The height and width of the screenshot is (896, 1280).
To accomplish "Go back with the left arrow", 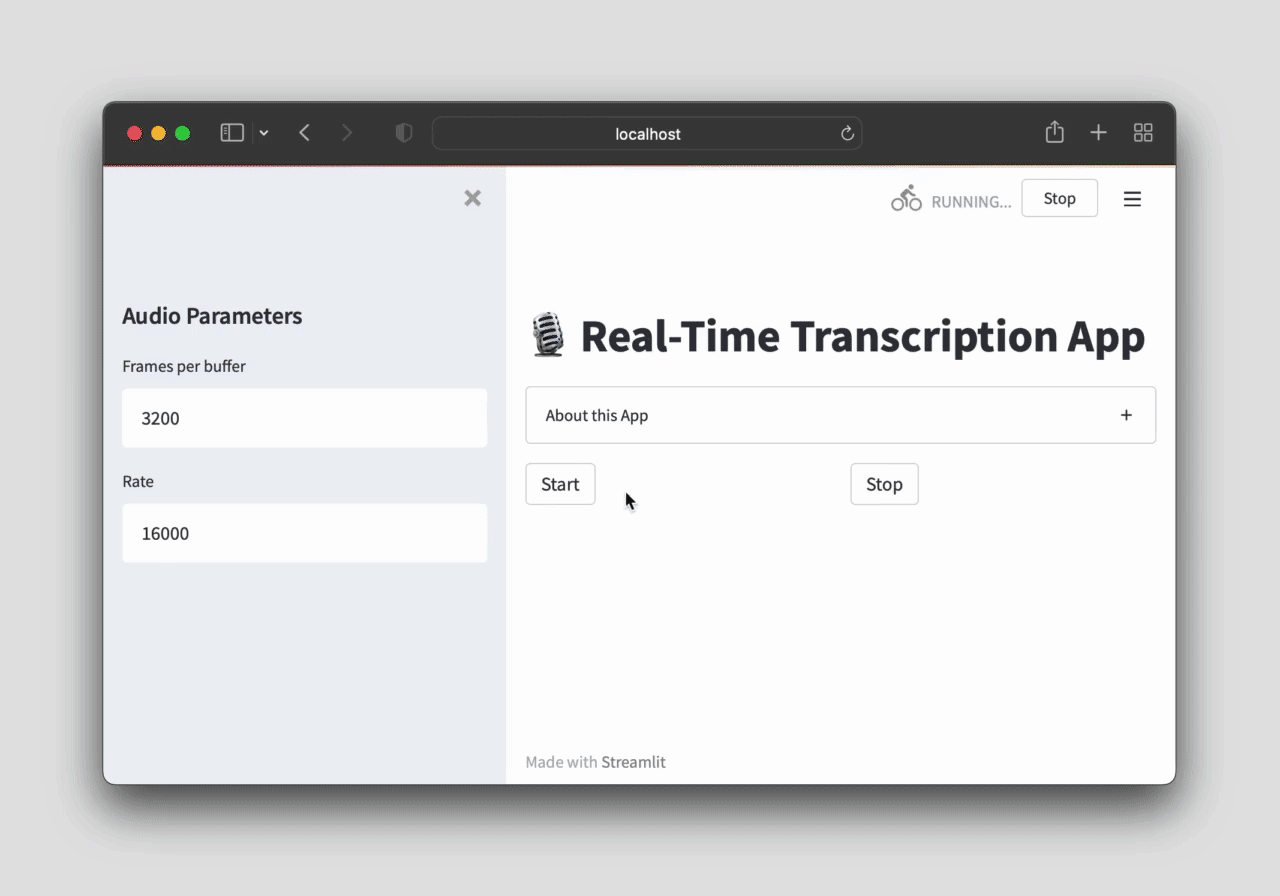I will [305, 133].
